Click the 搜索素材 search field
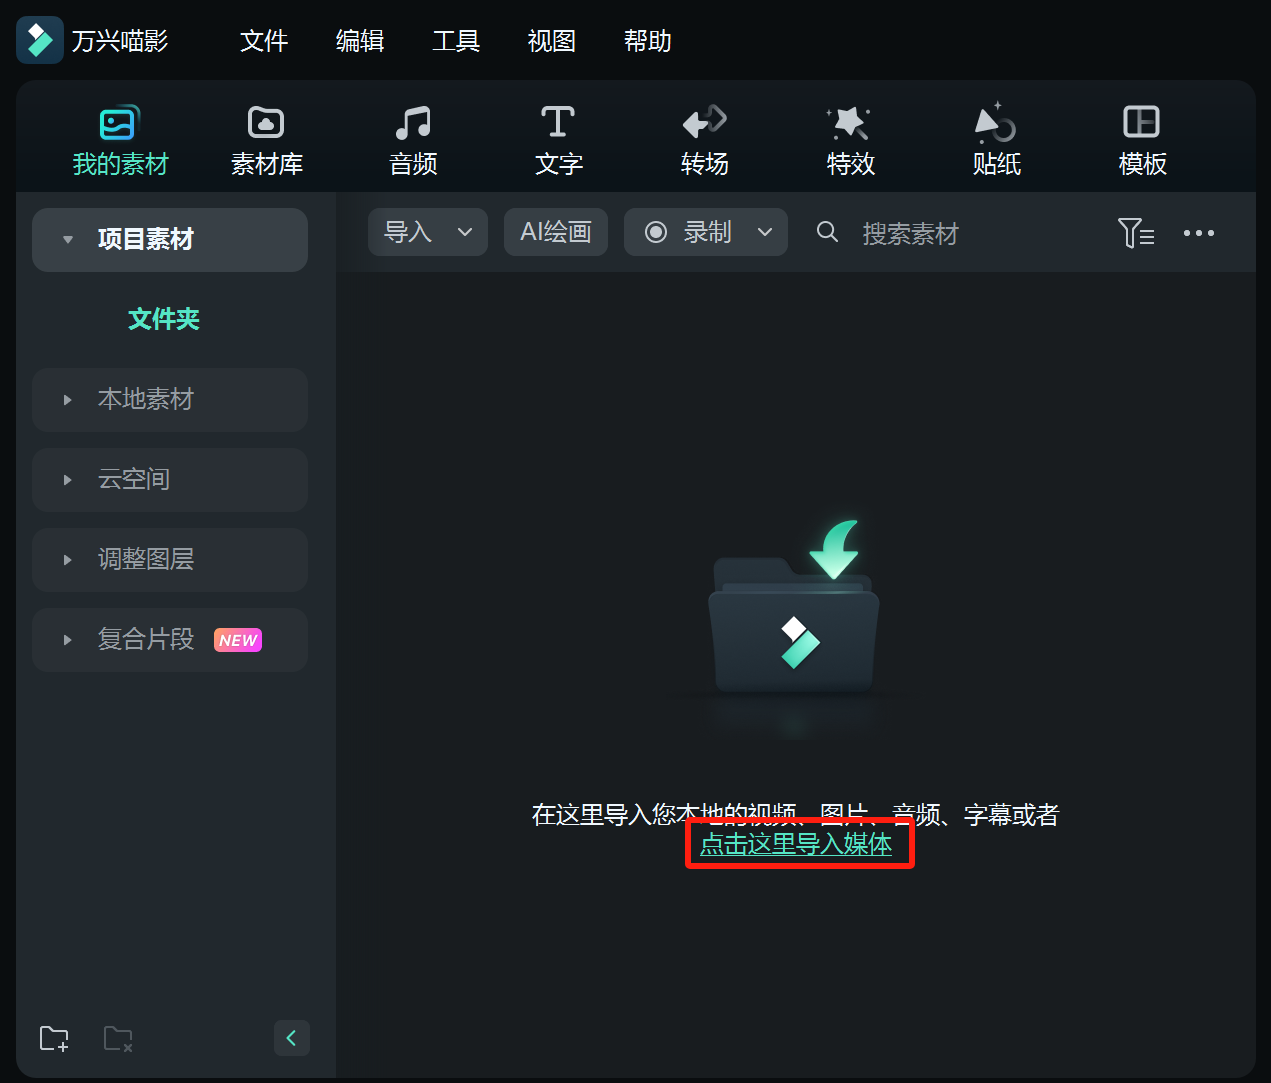The height and width of the screenshot is (1083, 1271). click(910, 232)
